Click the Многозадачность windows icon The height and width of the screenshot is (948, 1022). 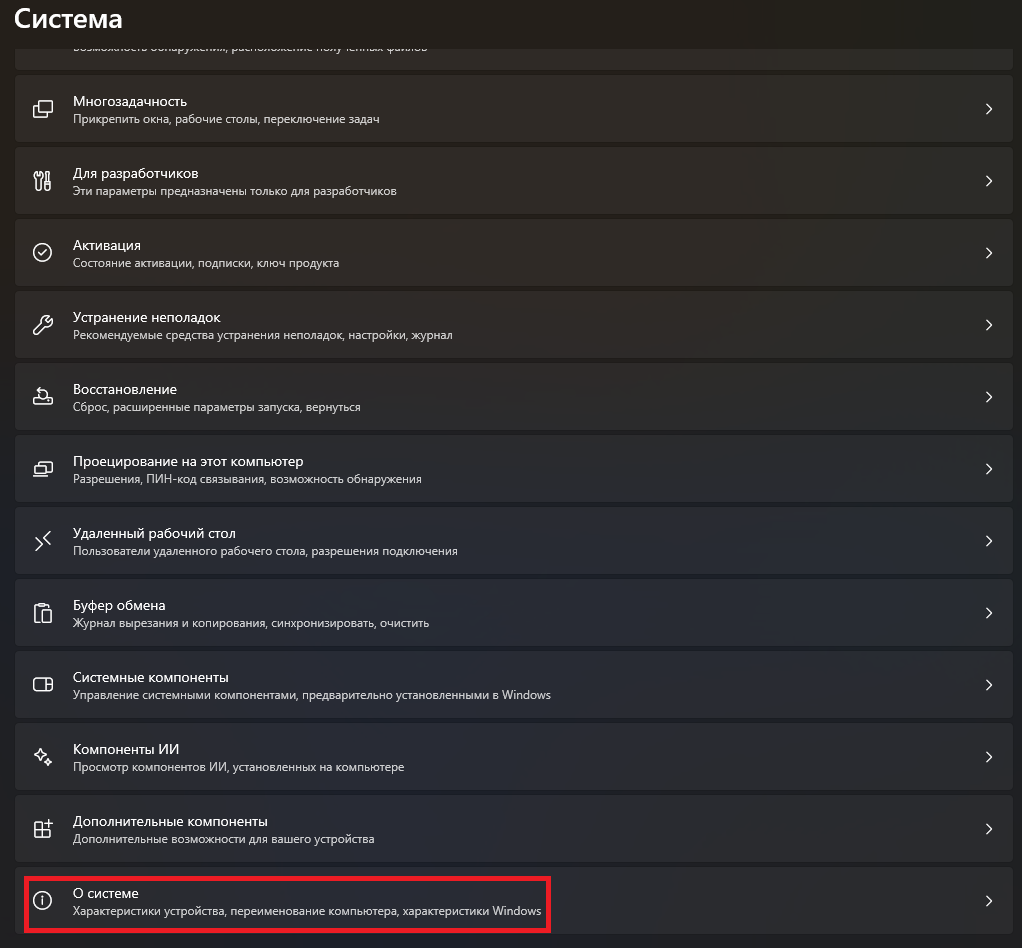tap(43, 109)
